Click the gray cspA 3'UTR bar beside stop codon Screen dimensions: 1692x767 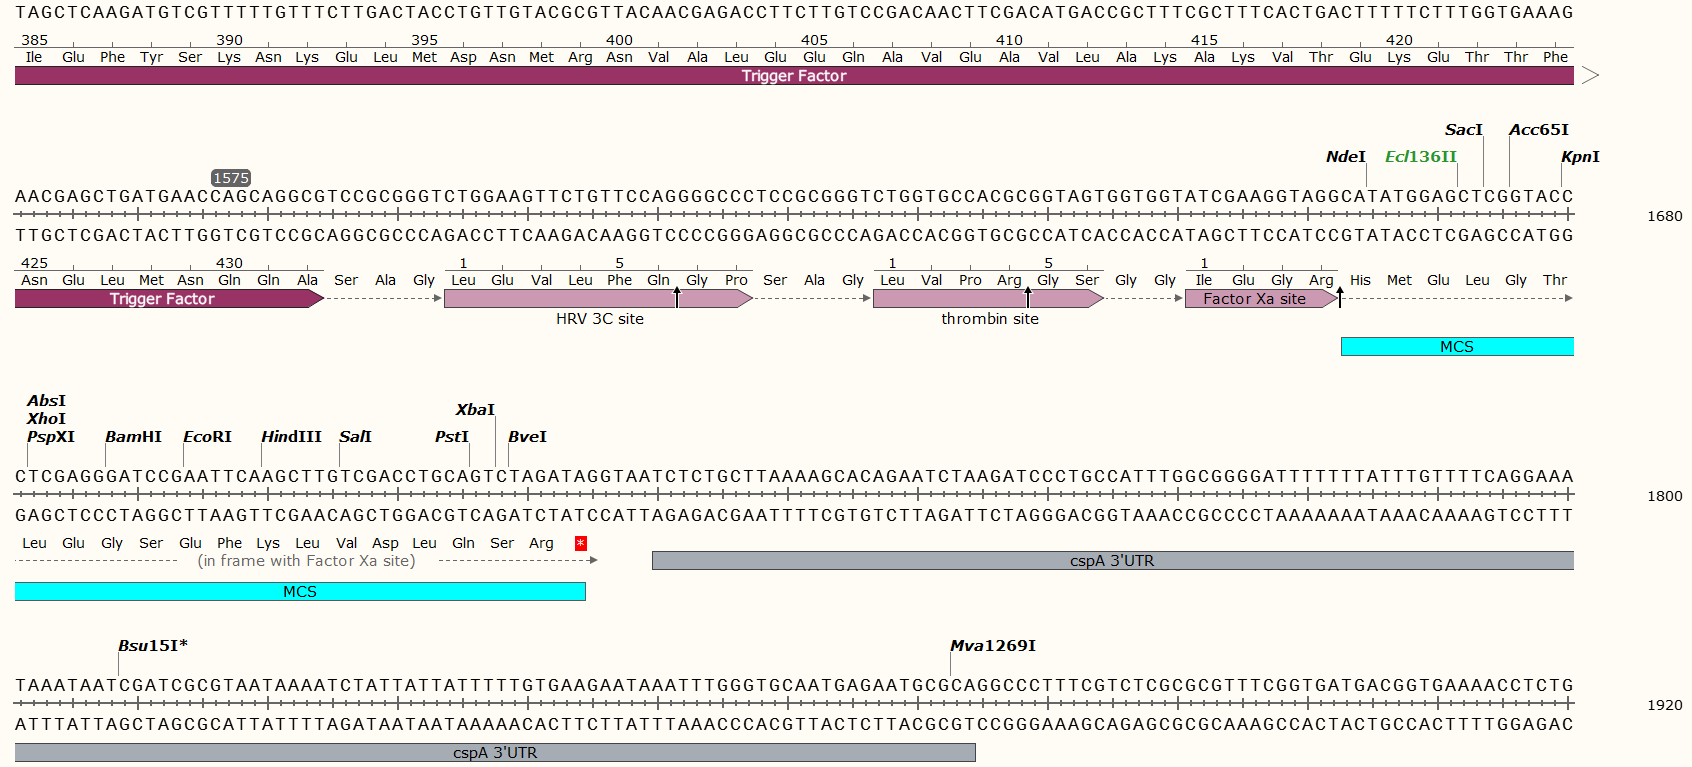pos(1112,561)
